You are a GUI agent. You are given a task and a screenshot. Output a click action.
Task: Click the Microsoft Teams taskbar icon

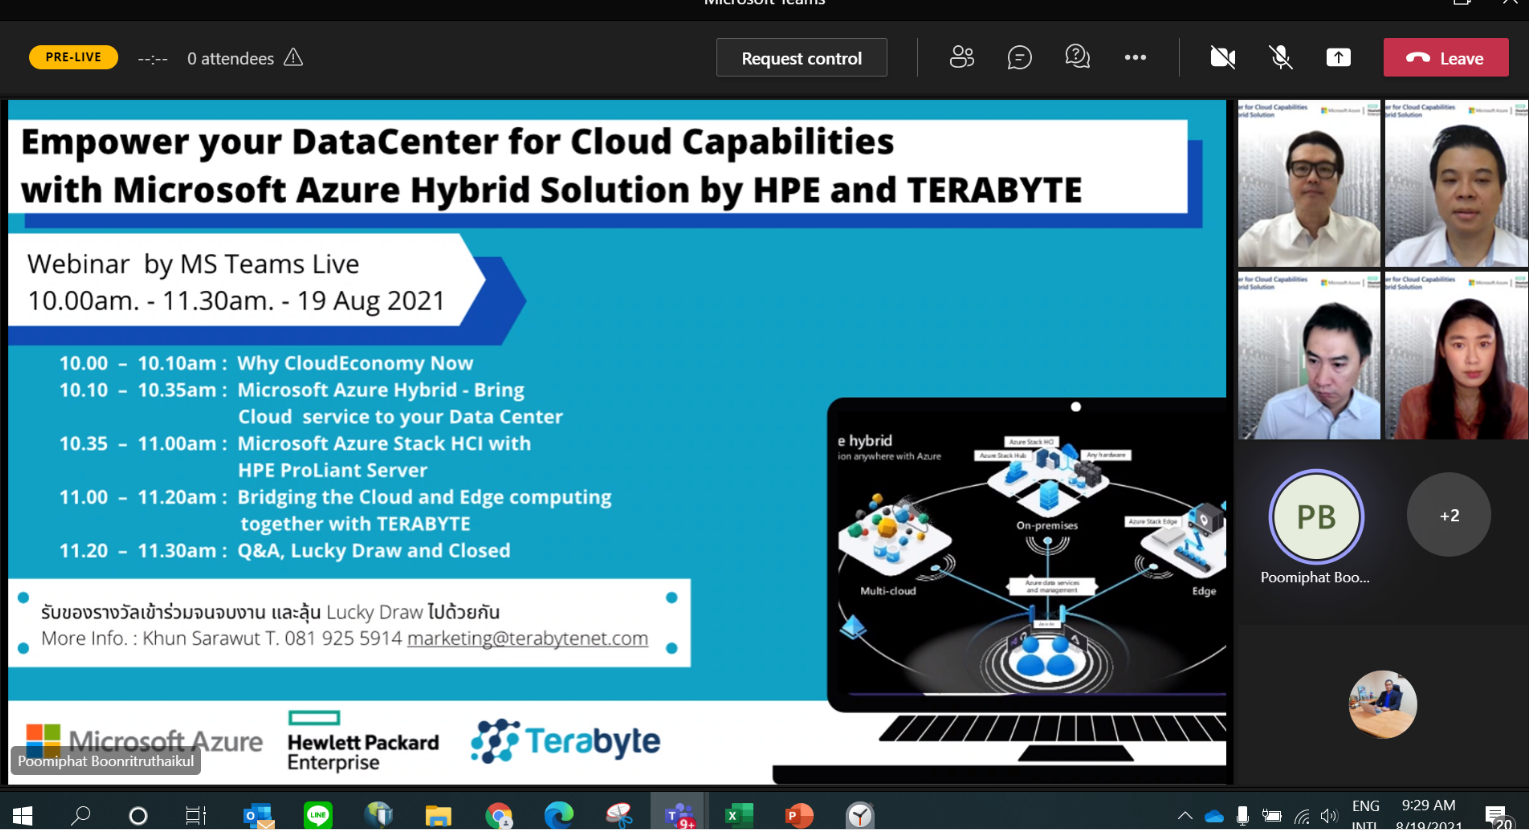[x=680, y=815]
